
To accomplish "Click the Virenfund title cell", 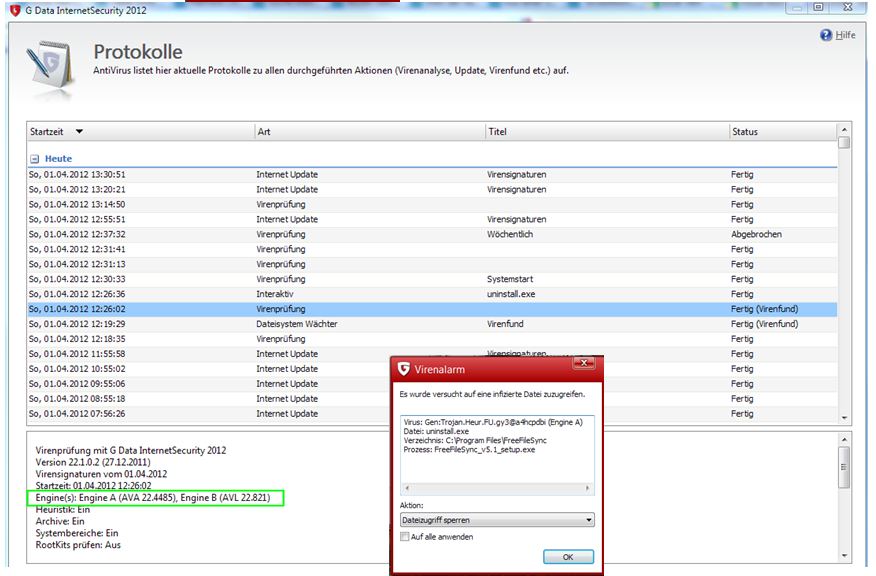I will [505, 324].
